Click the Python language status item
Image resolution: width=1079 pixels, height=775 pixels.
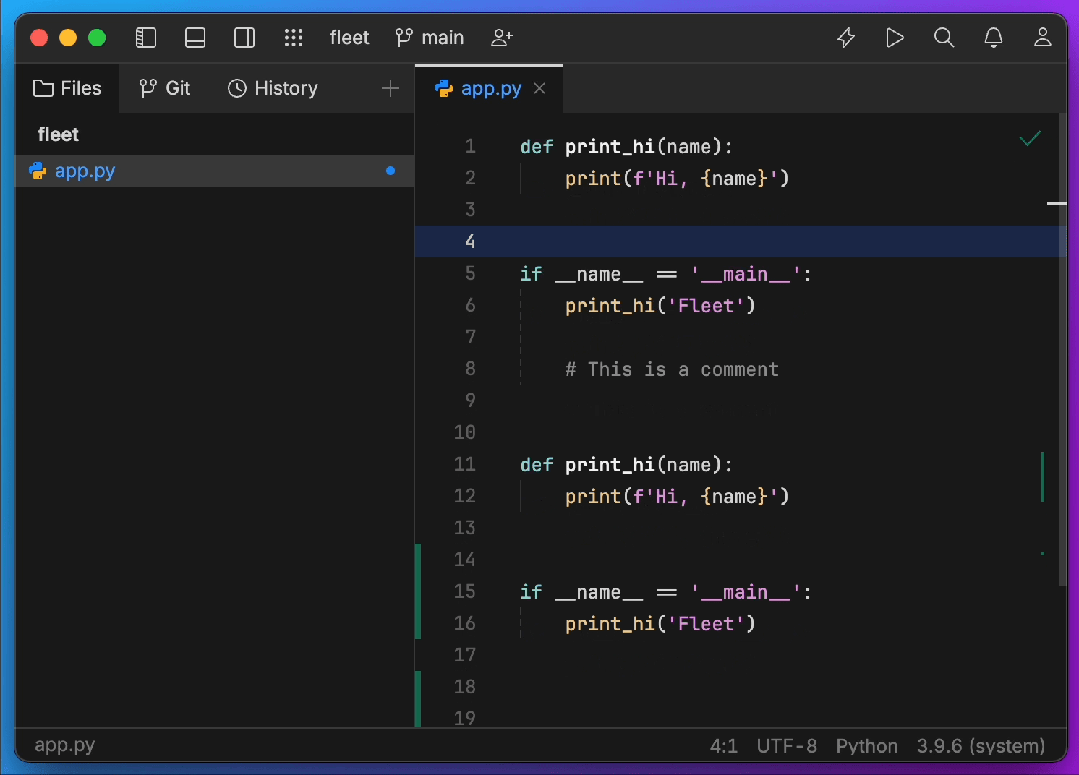[x=866, y=746]
